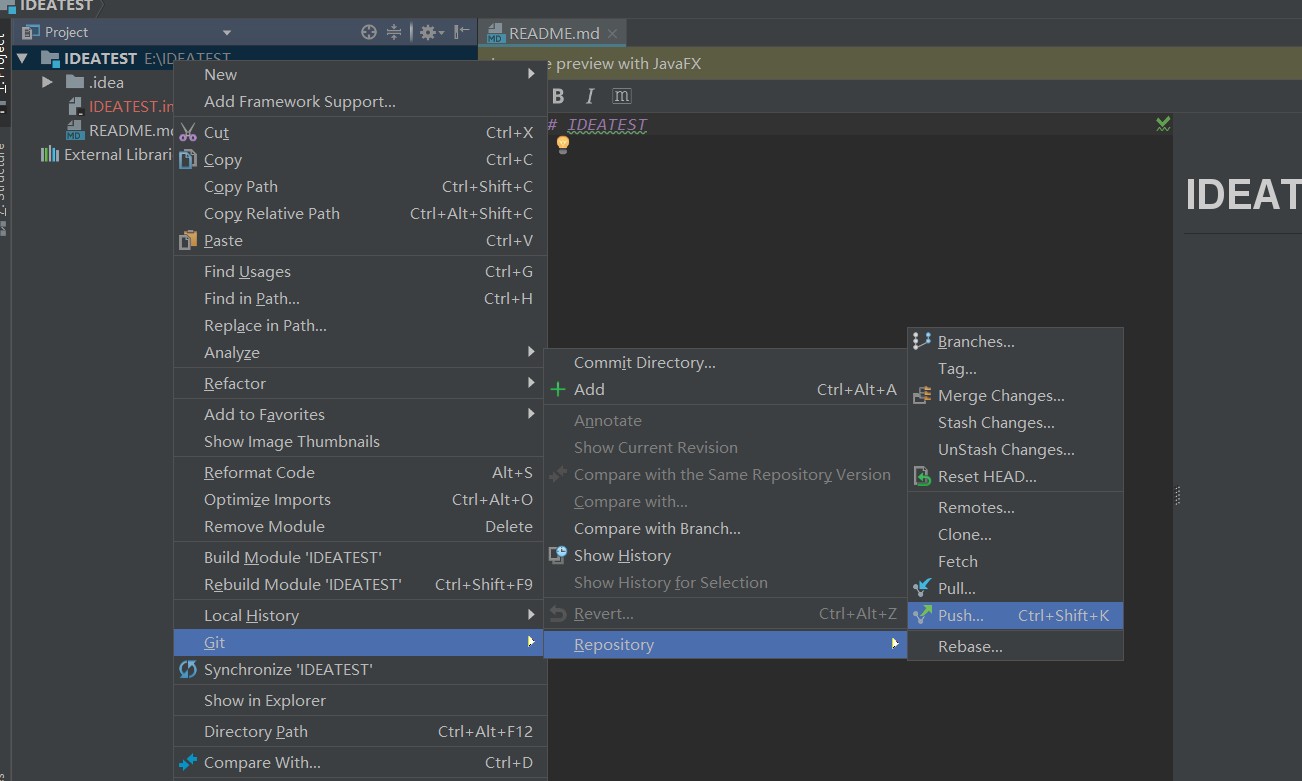Choose Stash Changes
Viewport: 1302px width, 781px height.
(1016, 422)
